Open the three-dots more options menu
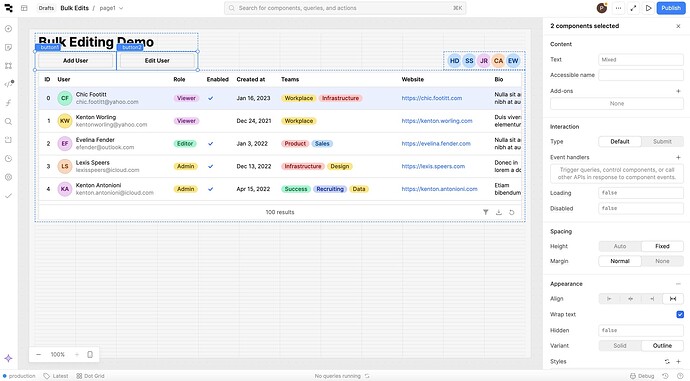The image size is (690, 381). (618, 8)
